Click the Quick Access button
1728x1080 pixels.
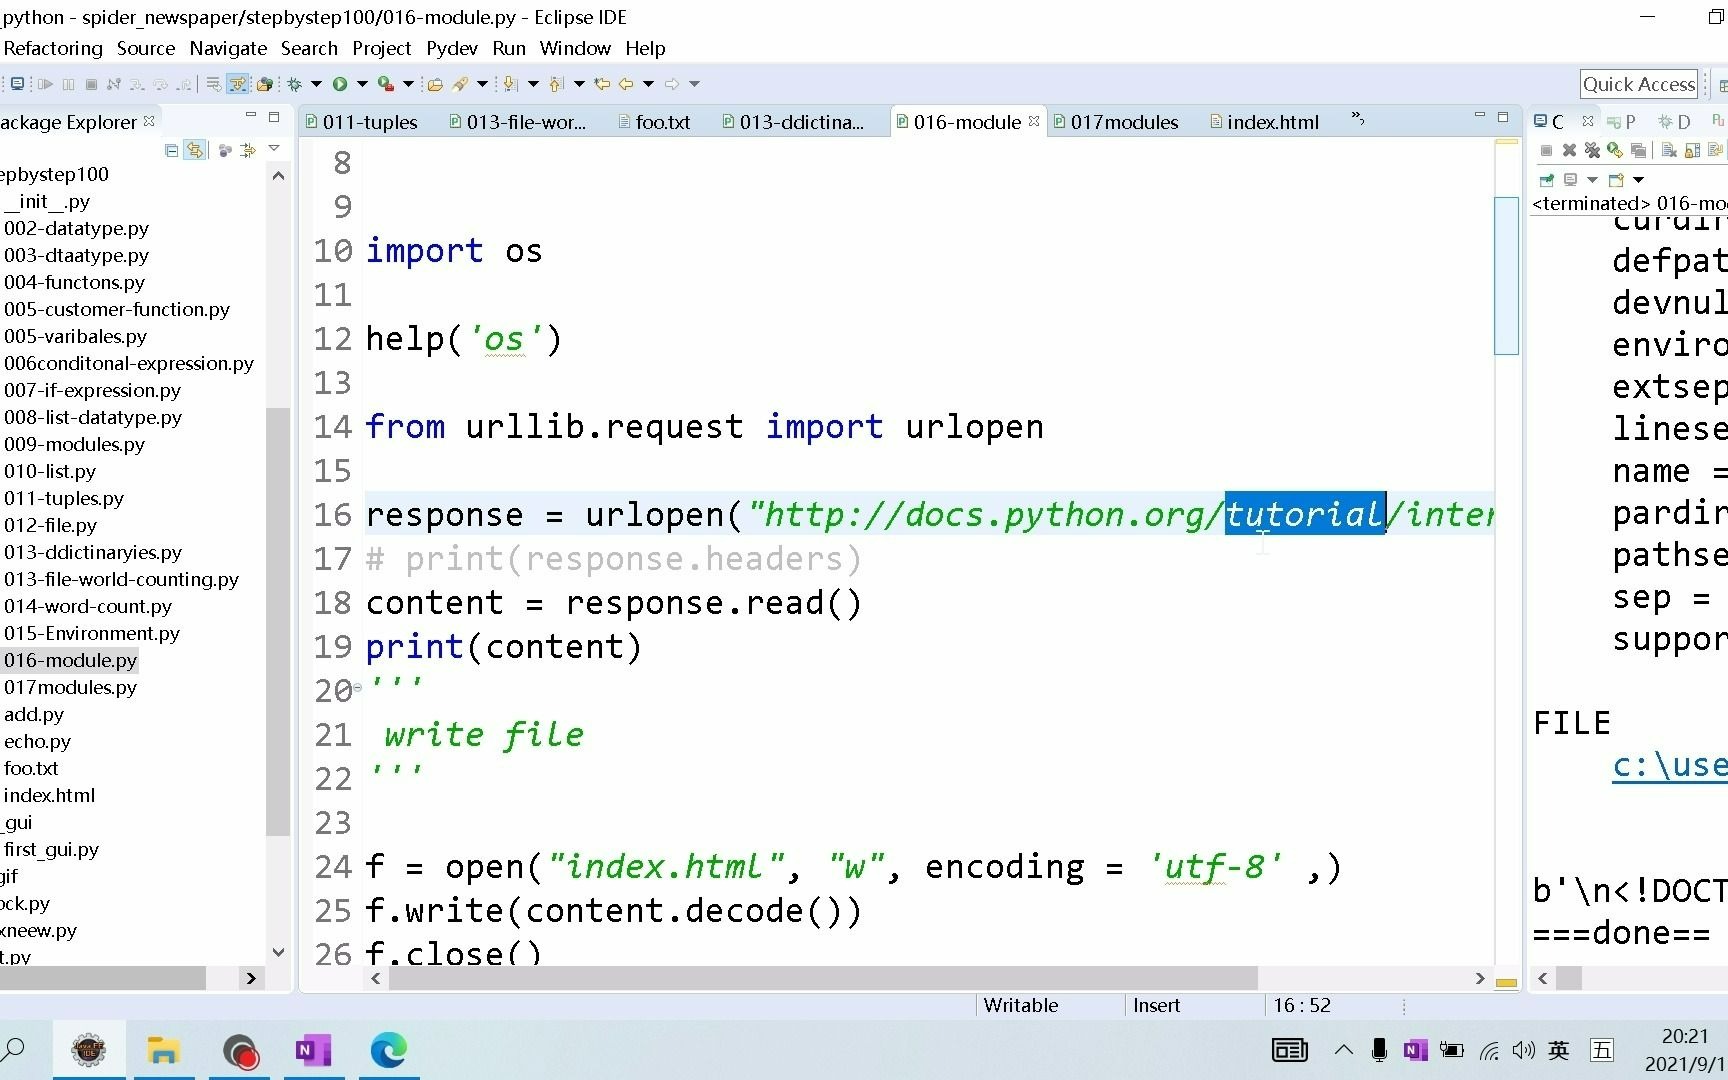(1639, 84)
